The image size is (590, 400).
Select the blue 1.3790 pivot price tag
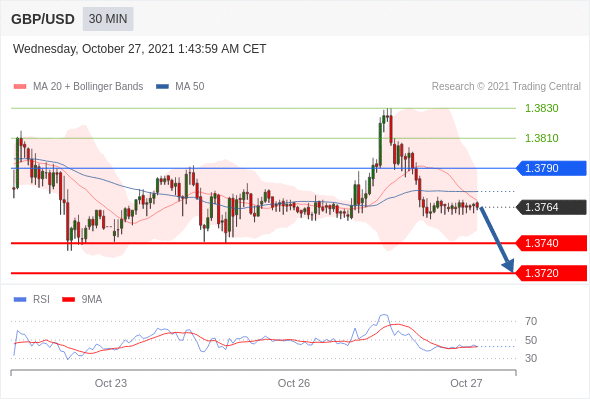[x=551, y=168]
